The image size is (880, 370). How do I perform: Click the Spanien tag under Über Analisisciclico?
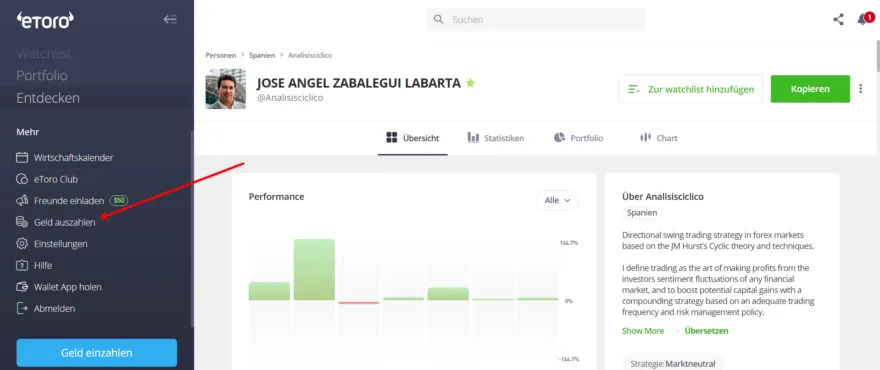[x=642, y=213]
